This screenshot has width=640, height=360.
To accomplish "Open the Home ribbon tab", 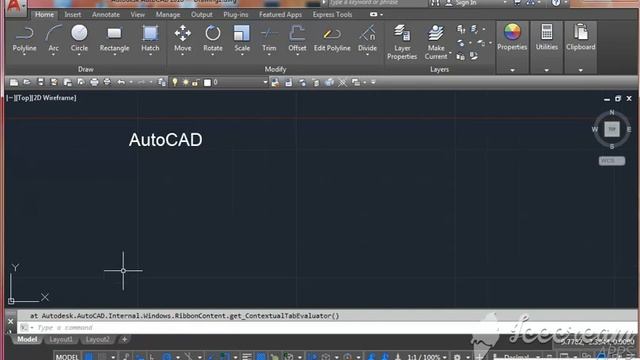I will click(44, 14).
